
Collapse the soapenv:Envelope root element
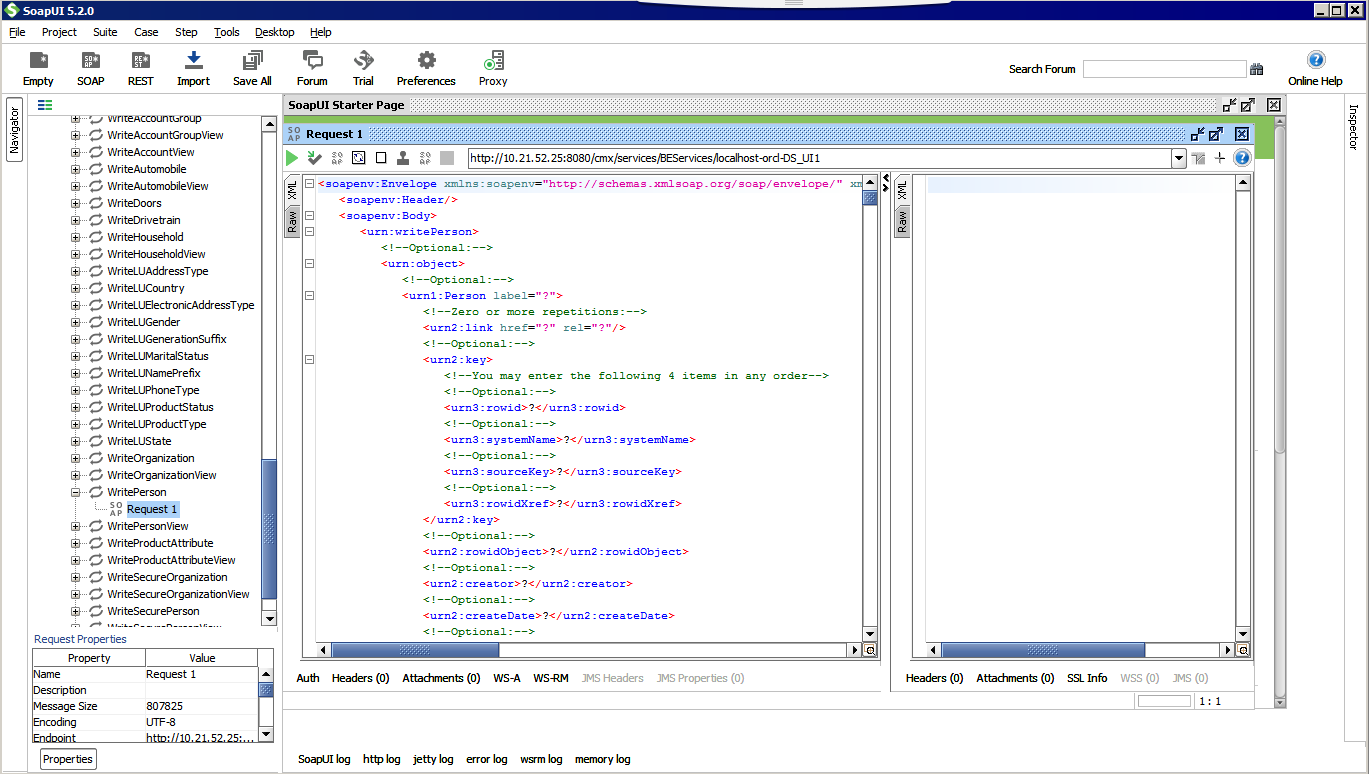pos(310,184)
